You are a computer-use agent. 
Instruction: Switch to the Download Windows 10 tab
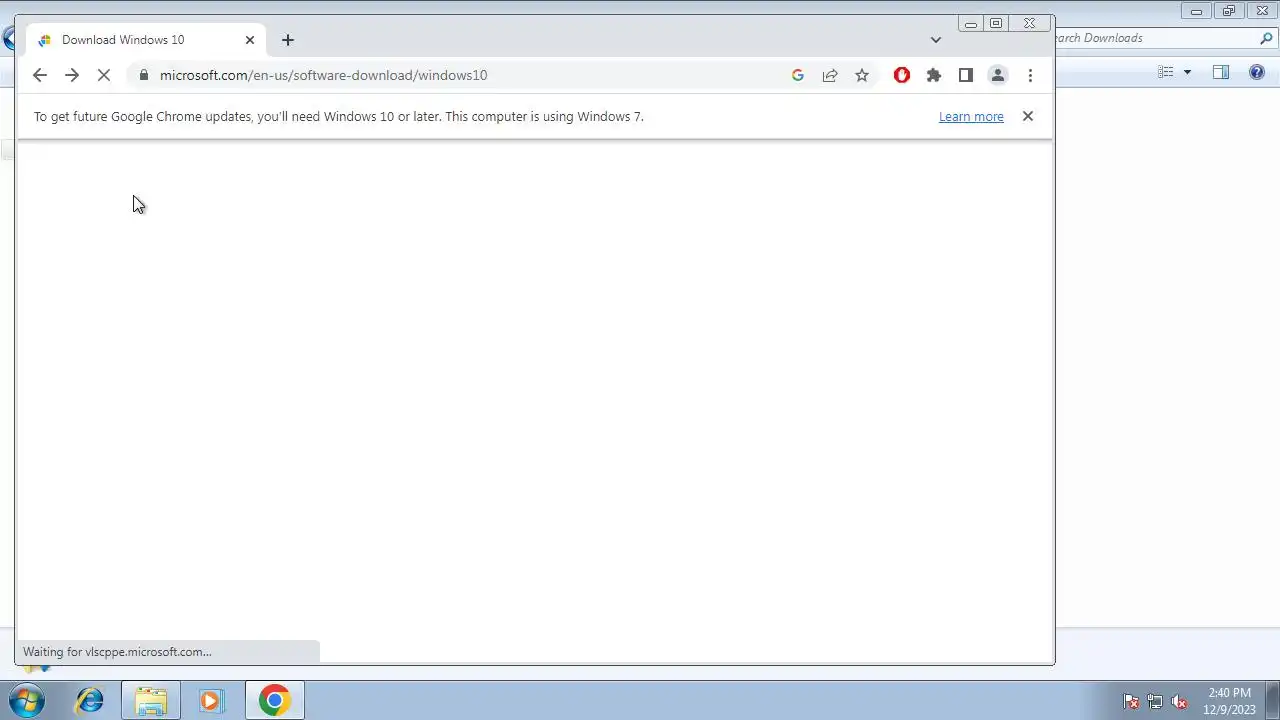pos(146,40)
